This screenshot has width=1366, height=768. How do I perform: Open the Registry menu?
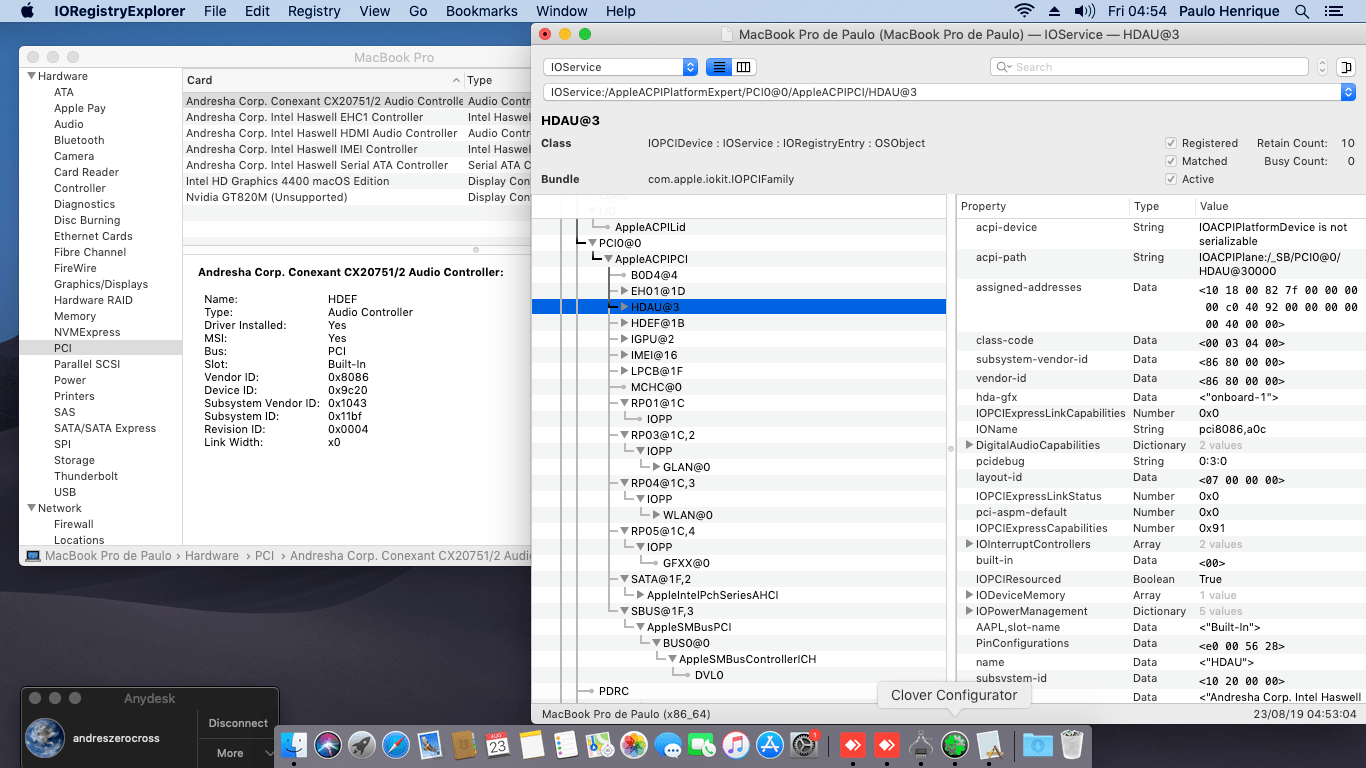coord(314,11)
